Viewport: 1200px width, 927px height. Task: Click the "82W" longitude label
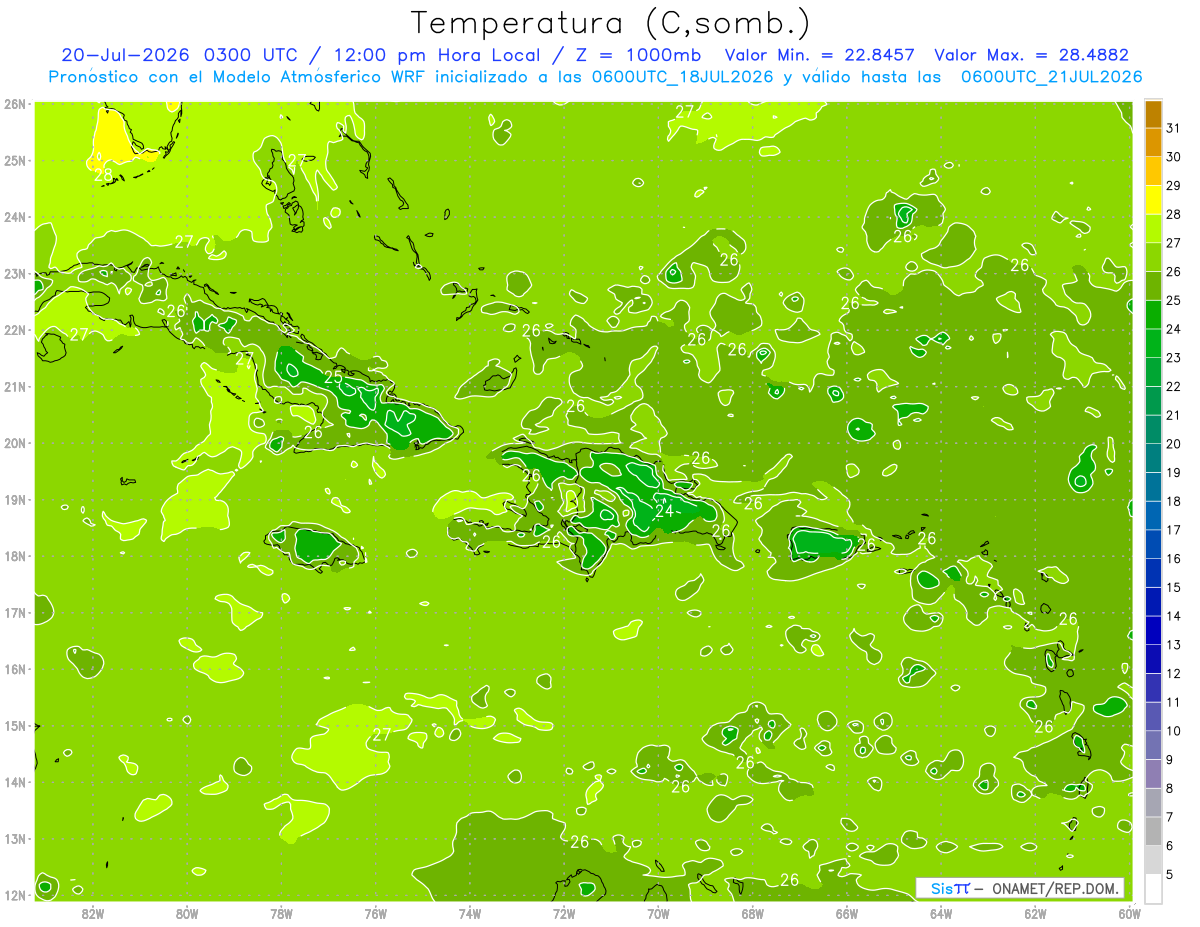click(x=92, y=913)
